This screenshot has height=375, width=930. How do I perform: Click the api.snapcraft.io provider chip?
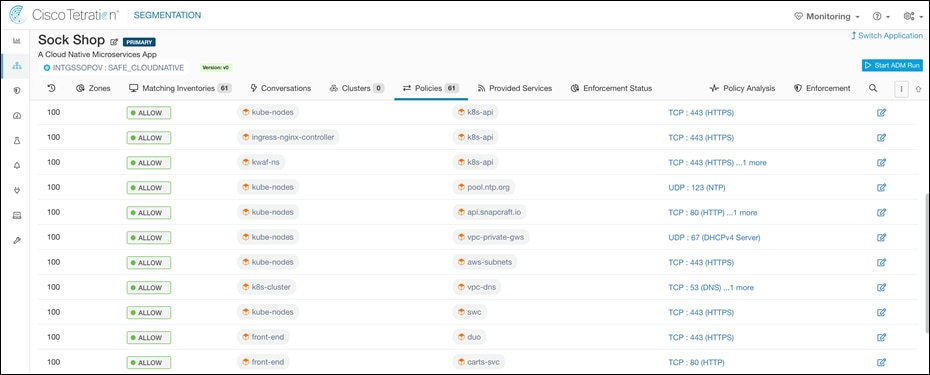tap(490, 212)
